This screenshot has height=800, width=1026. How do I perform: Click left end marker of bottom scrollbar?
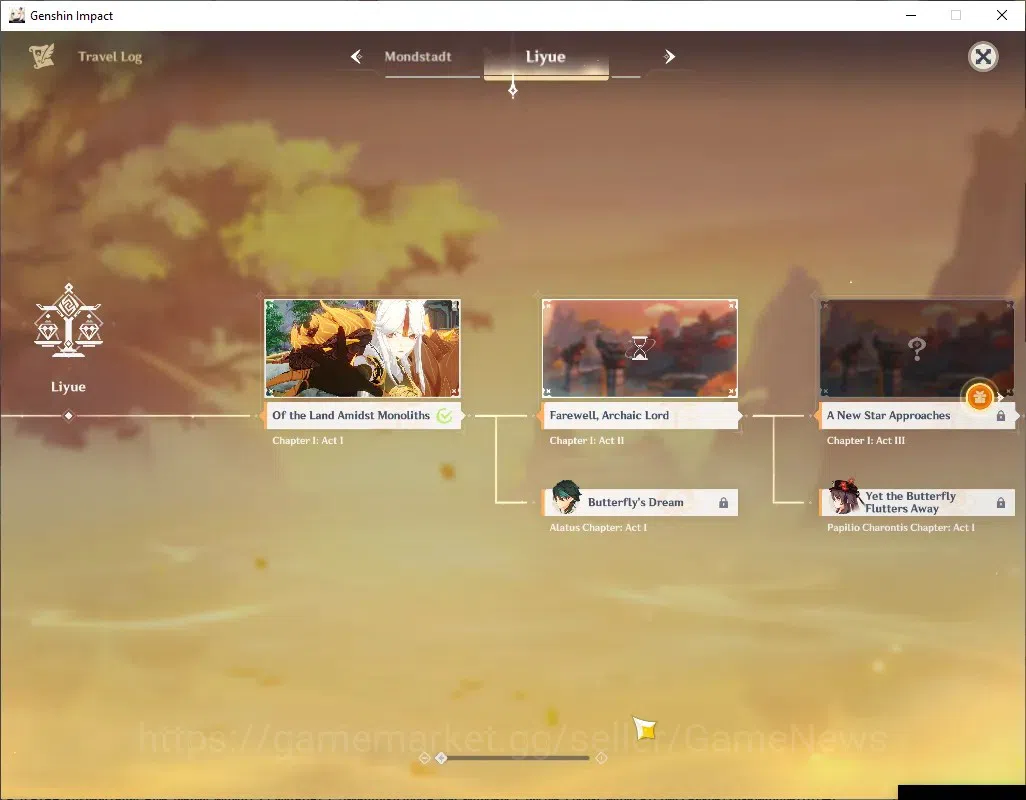coord(424,758)
